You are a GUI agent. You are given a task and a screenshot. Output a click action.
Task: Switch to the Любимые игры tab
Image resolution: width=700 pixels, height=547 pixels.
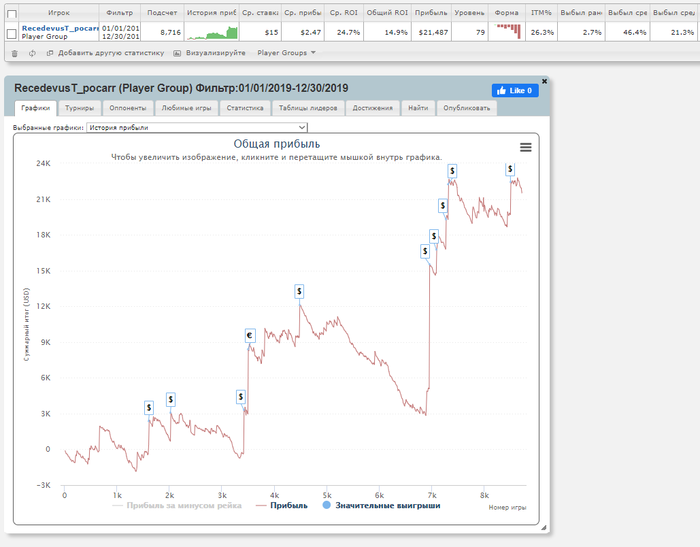click(x=186, y=108)
